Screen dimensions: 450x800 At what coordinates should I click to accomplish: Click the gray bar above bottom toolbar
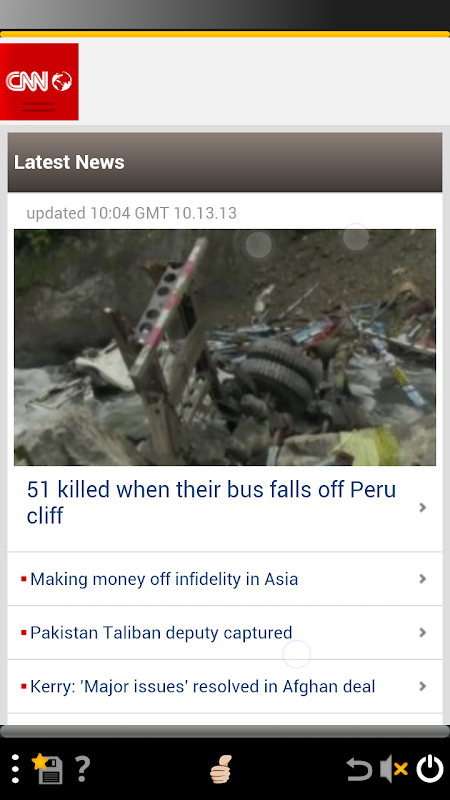click(225, 731)
